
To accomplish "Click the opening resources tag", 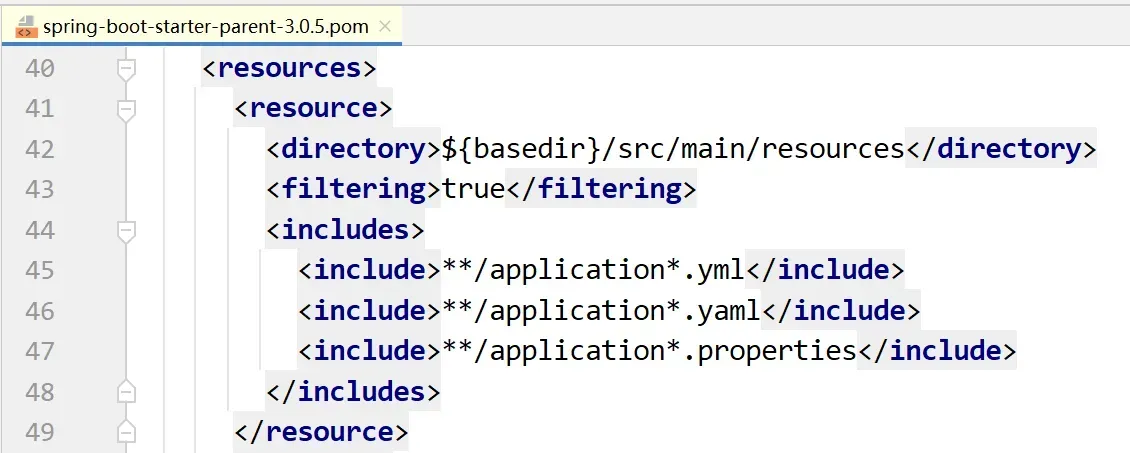I will [289, 69].
